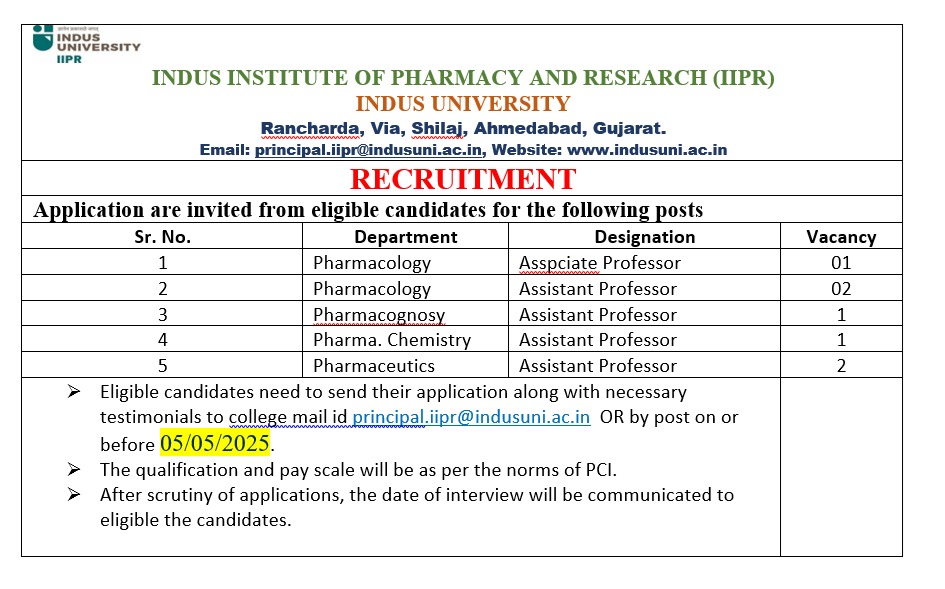Select the red RECRUITMENT heading
Screen dimensions: 945x589
tap(463, 179)
